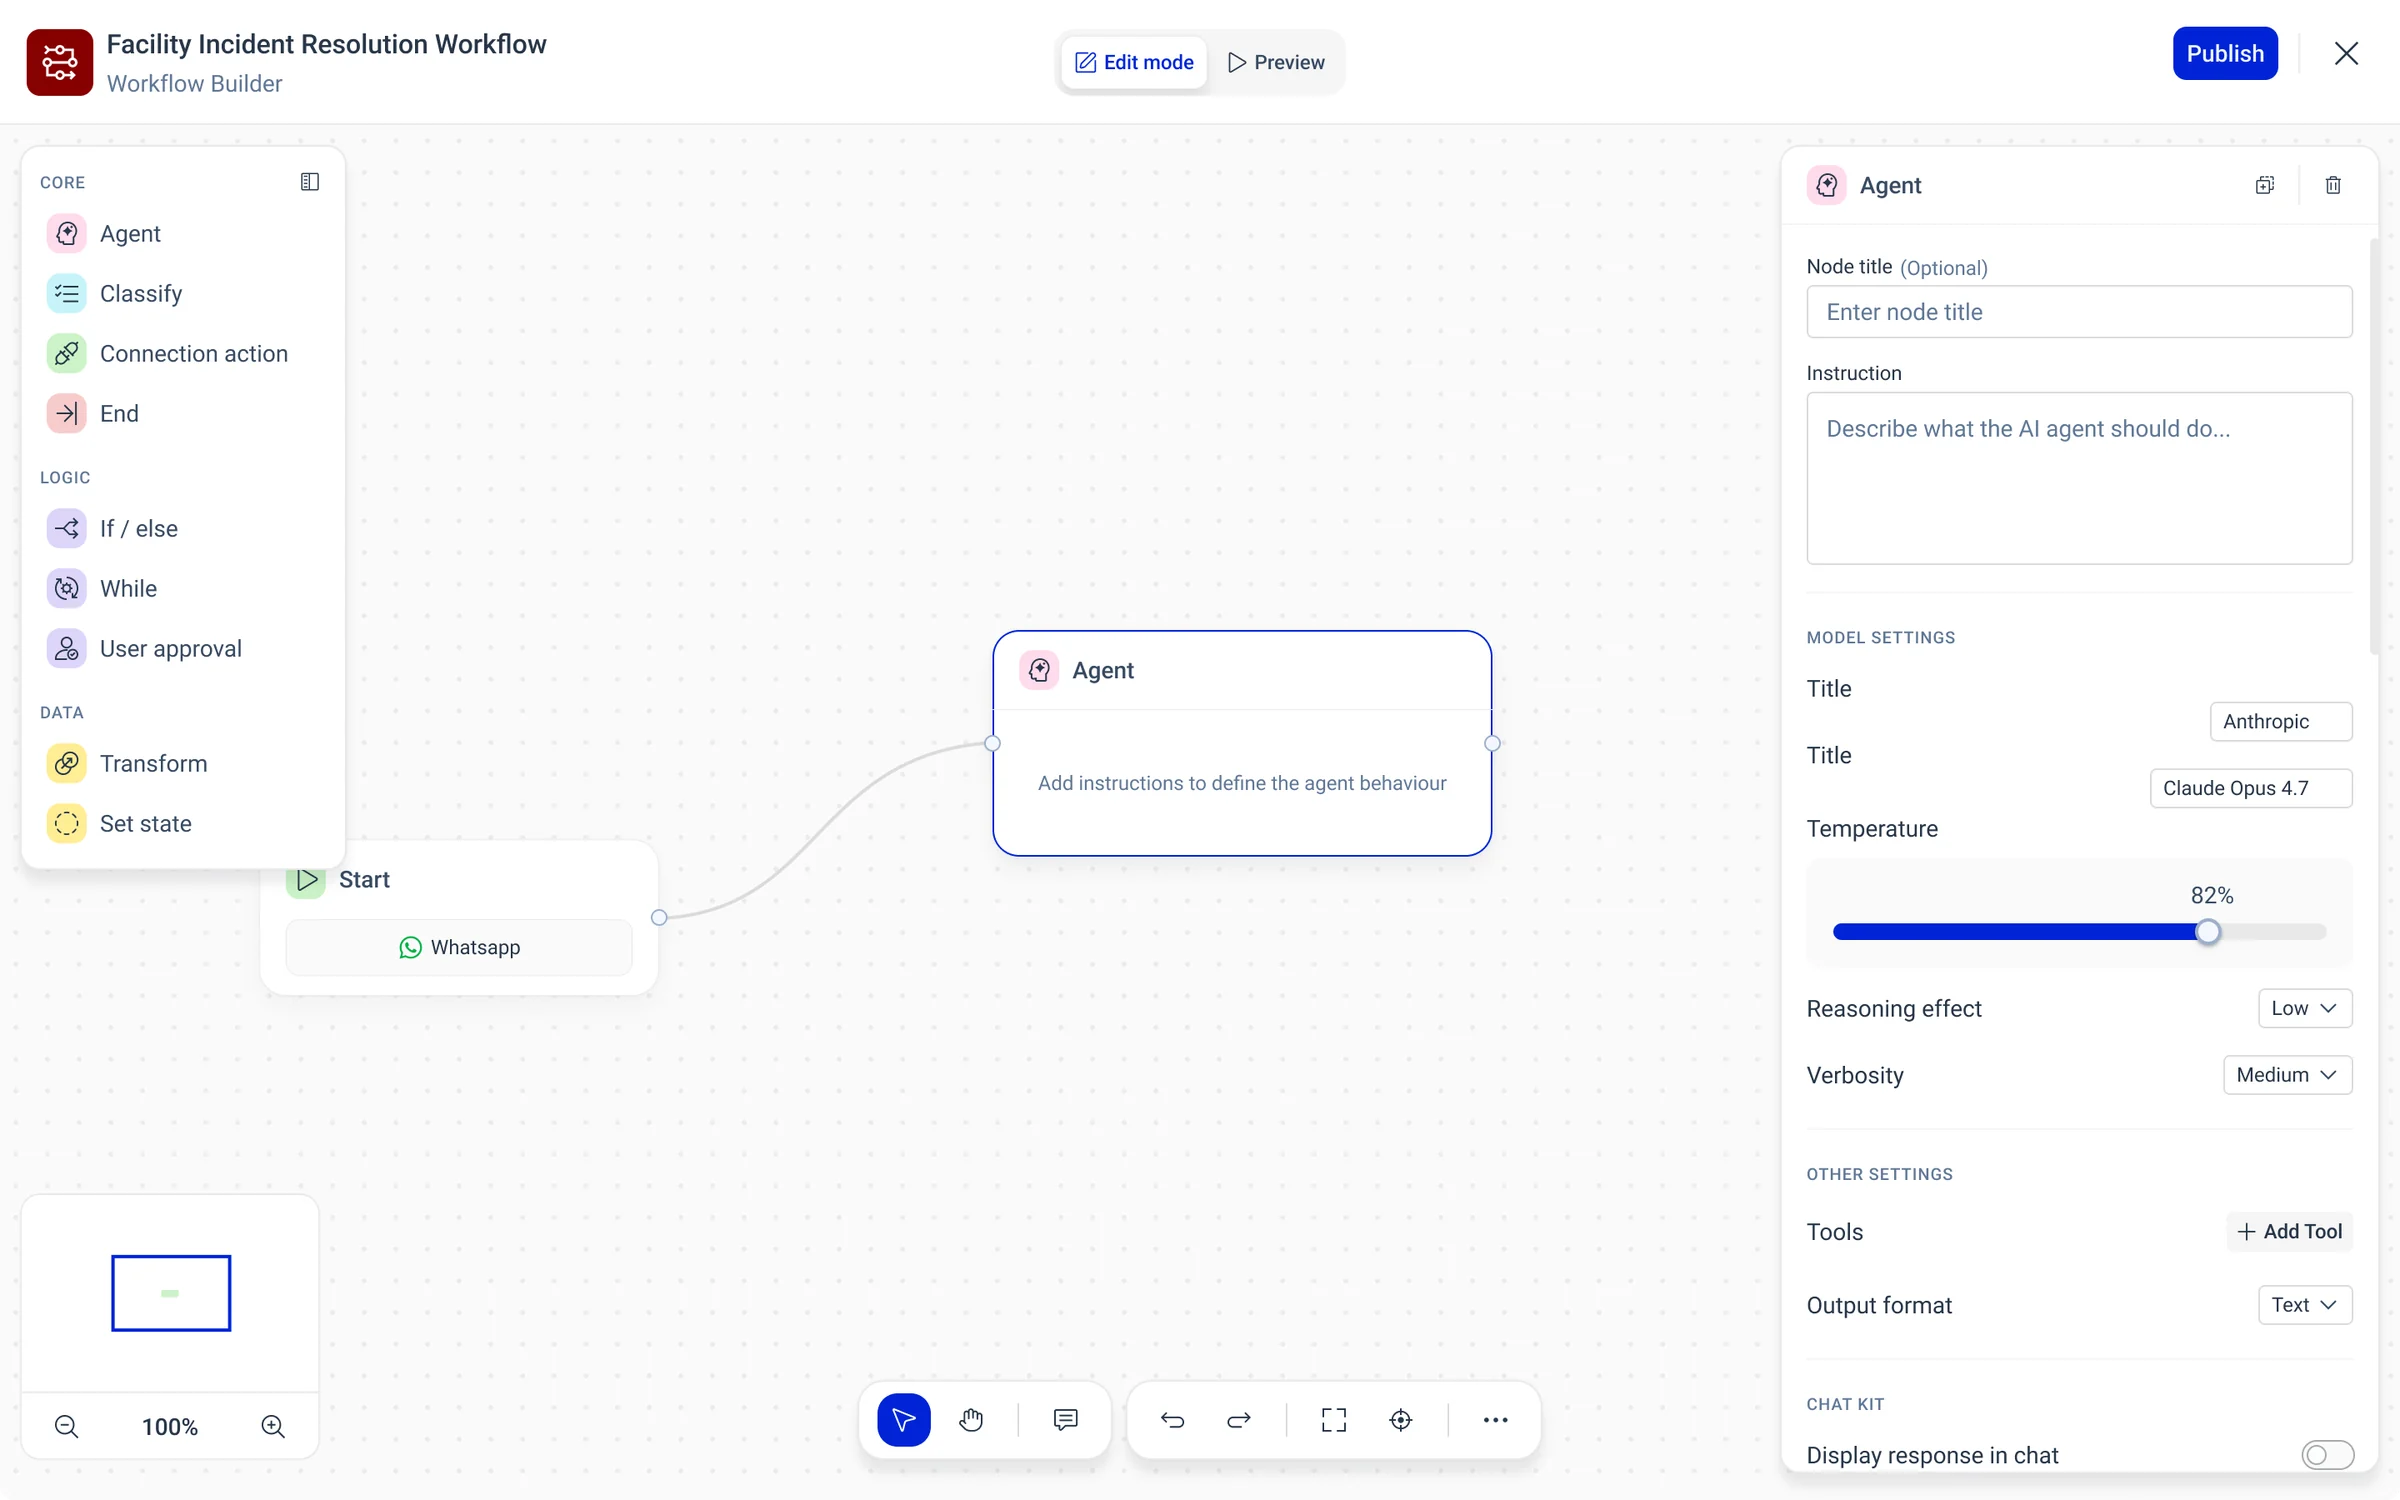Collapse the node palette sidebar
2400x1500 pixels.
[310, 182]
